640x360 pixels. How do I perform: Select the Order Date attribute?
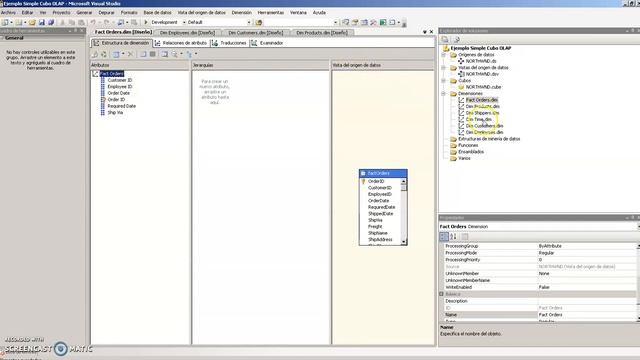coord(118,93)
